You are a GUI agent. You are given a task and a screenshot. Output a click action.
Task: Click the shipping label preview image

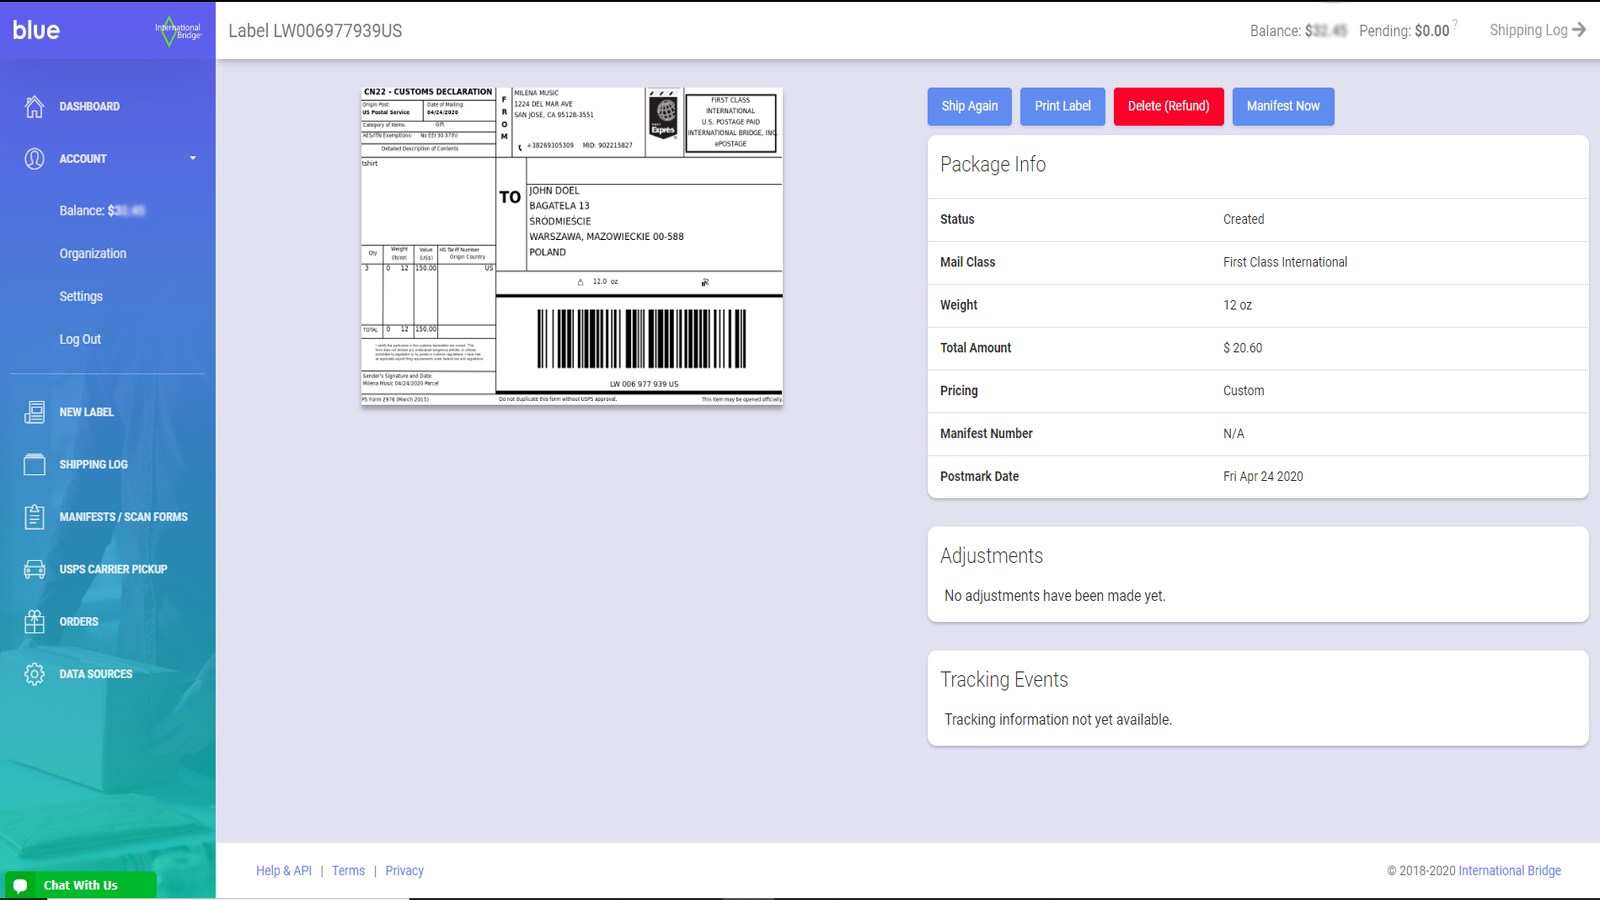[x=572, y=245]
